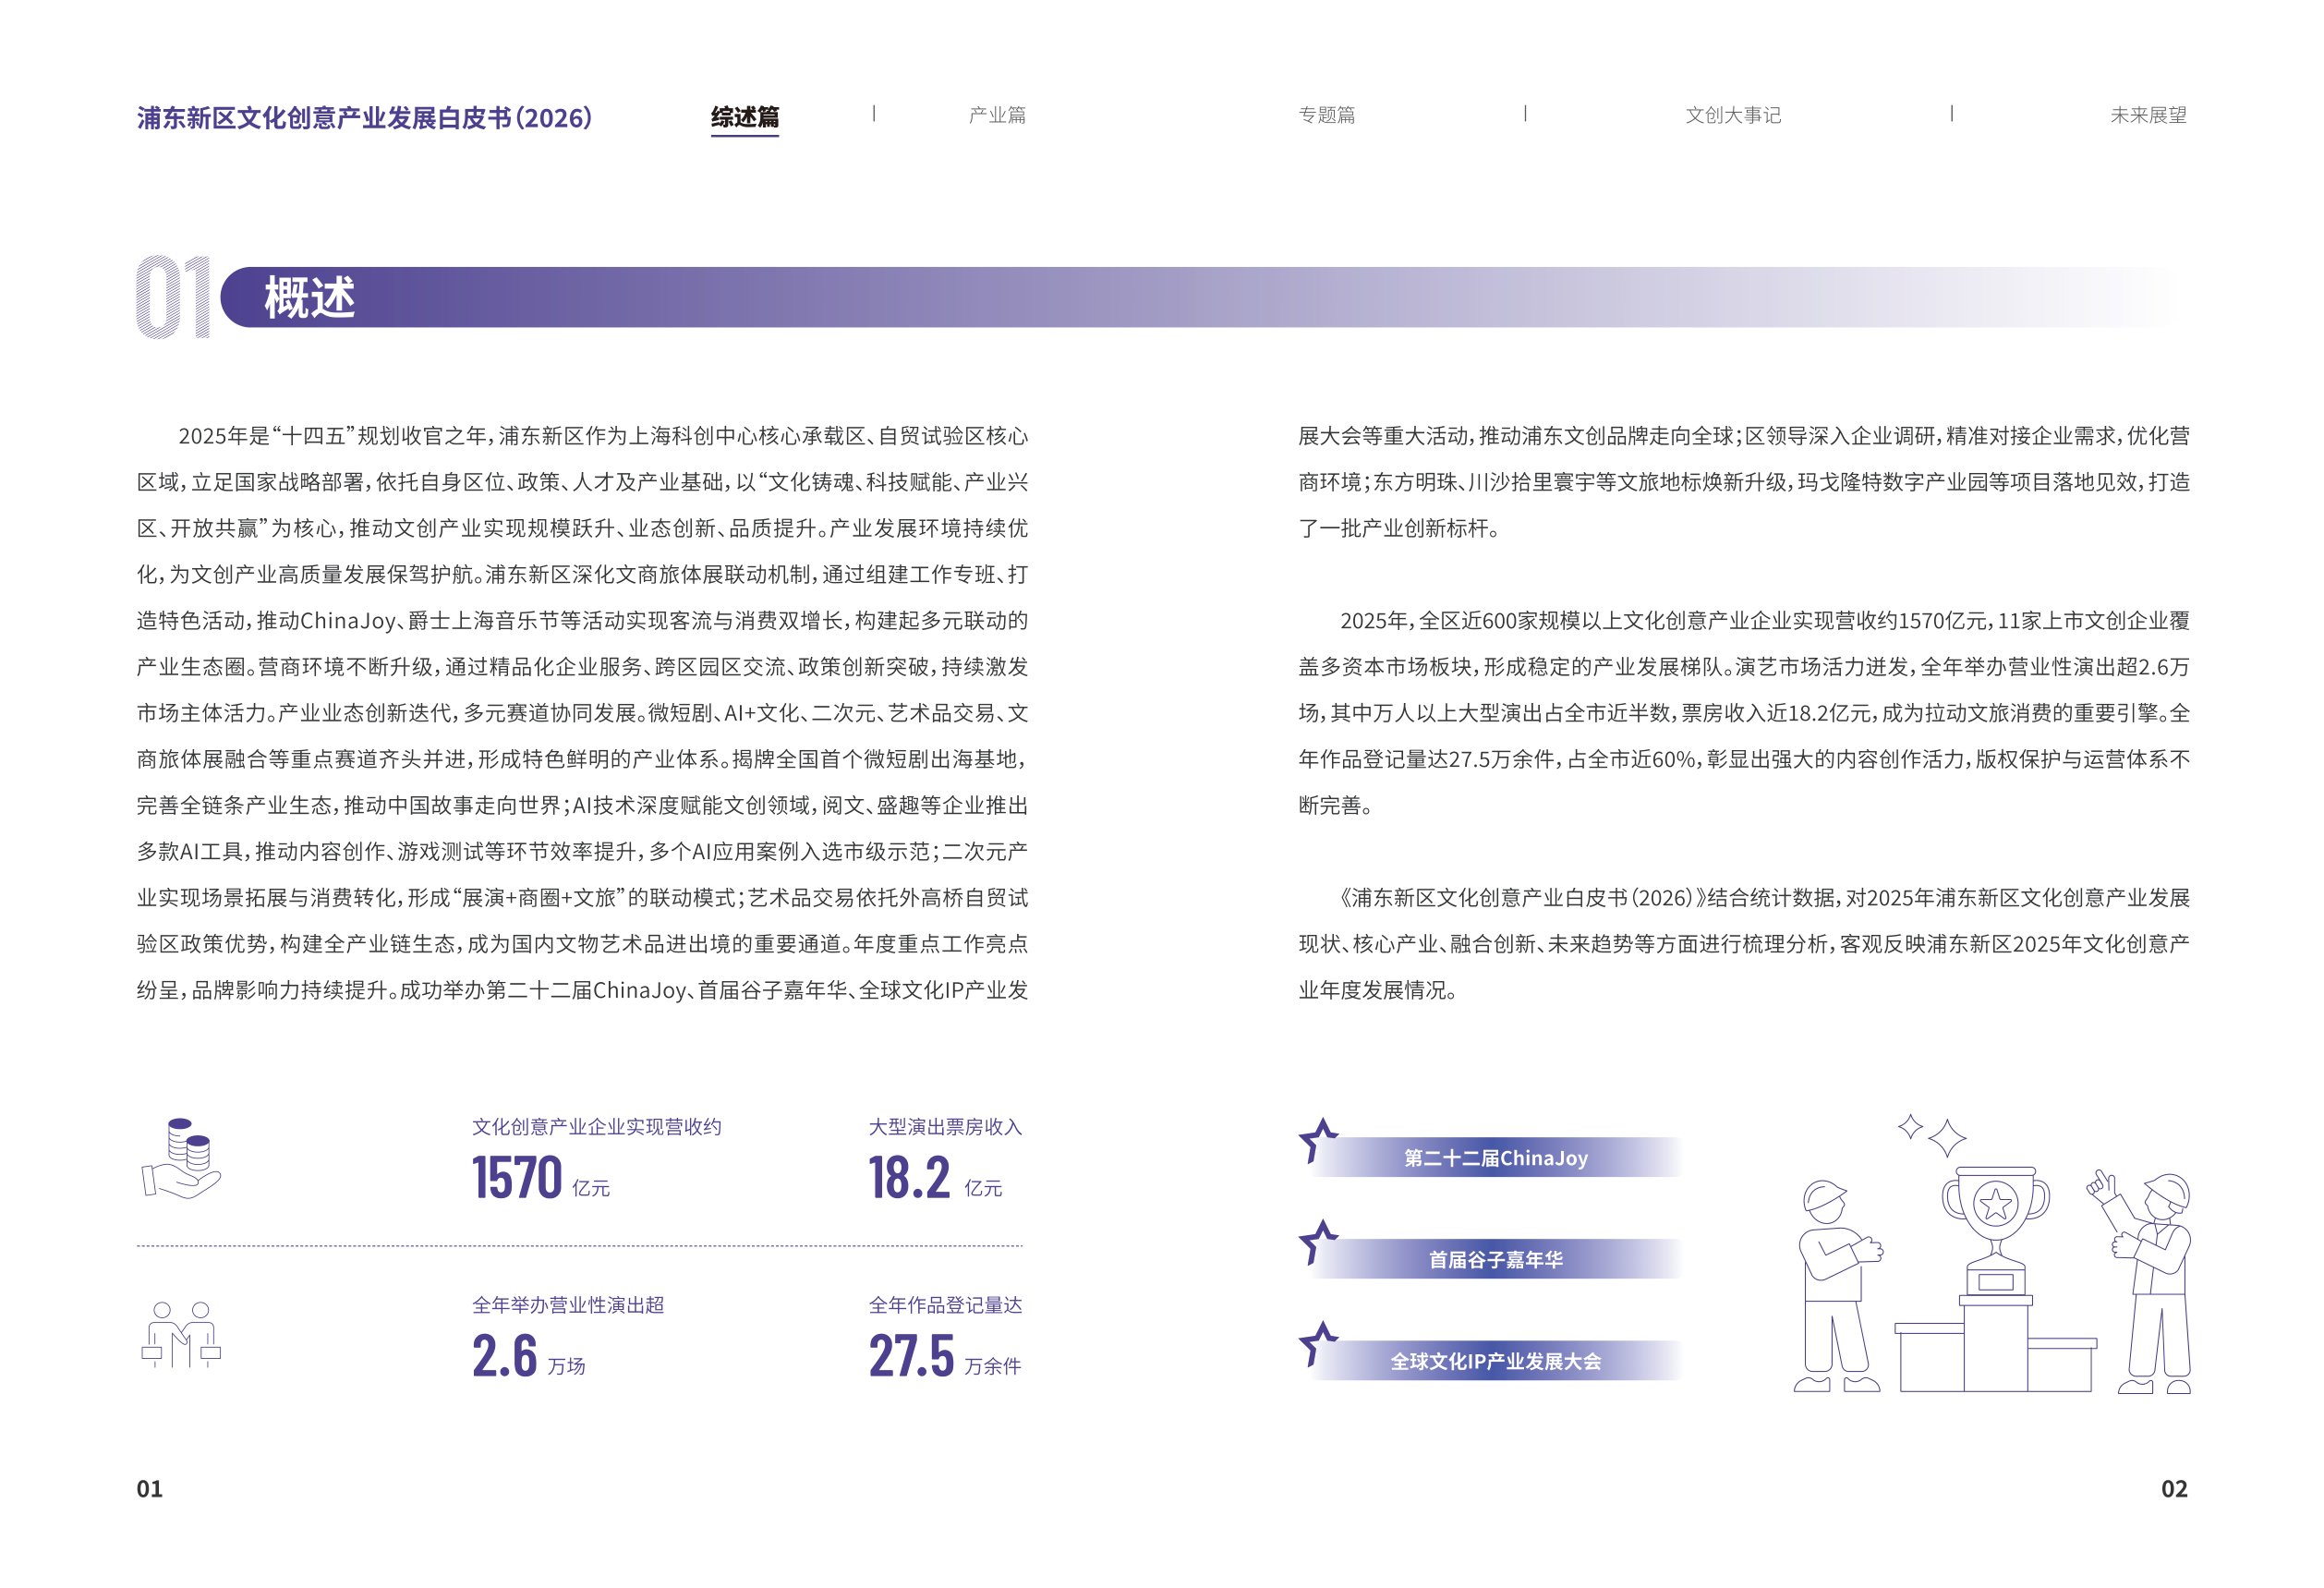2324x1588 pixels.
Task: Click page number 02 in footer
Action: [2174, 1489]
